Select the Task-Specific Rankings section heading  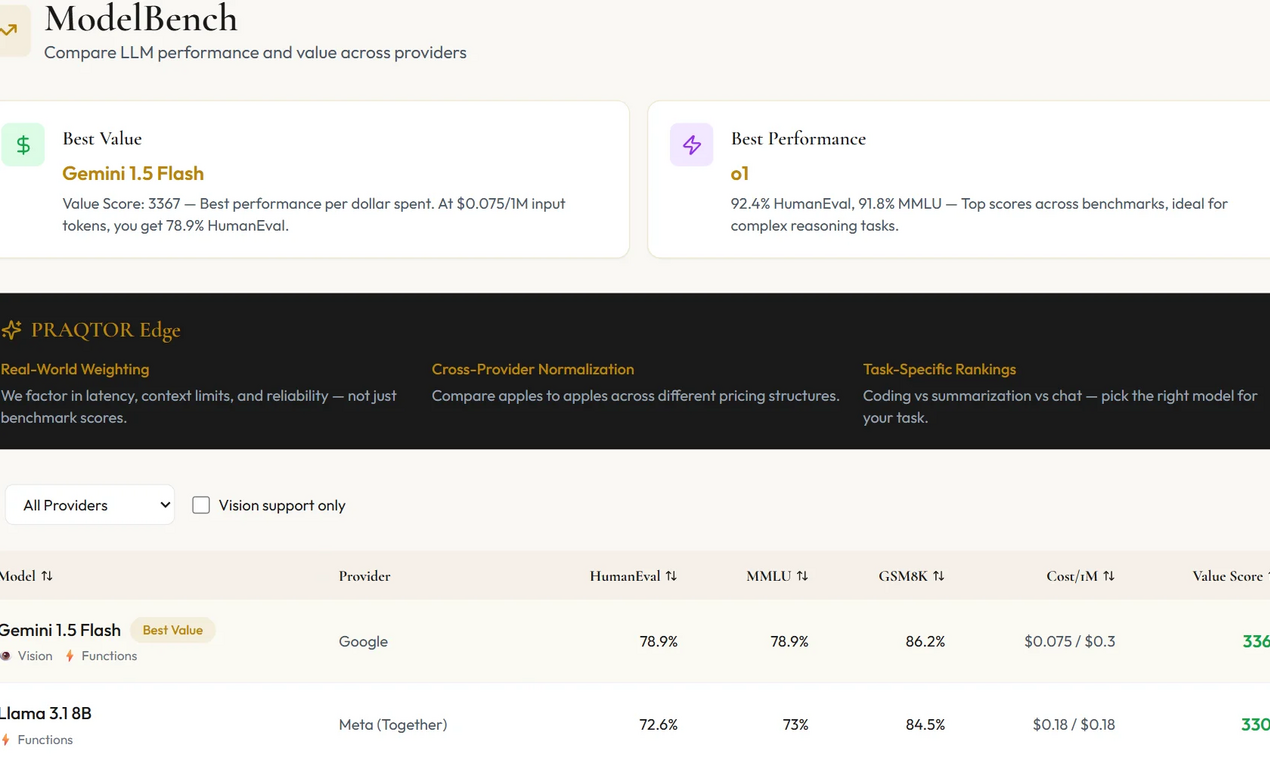pos(940,369)
